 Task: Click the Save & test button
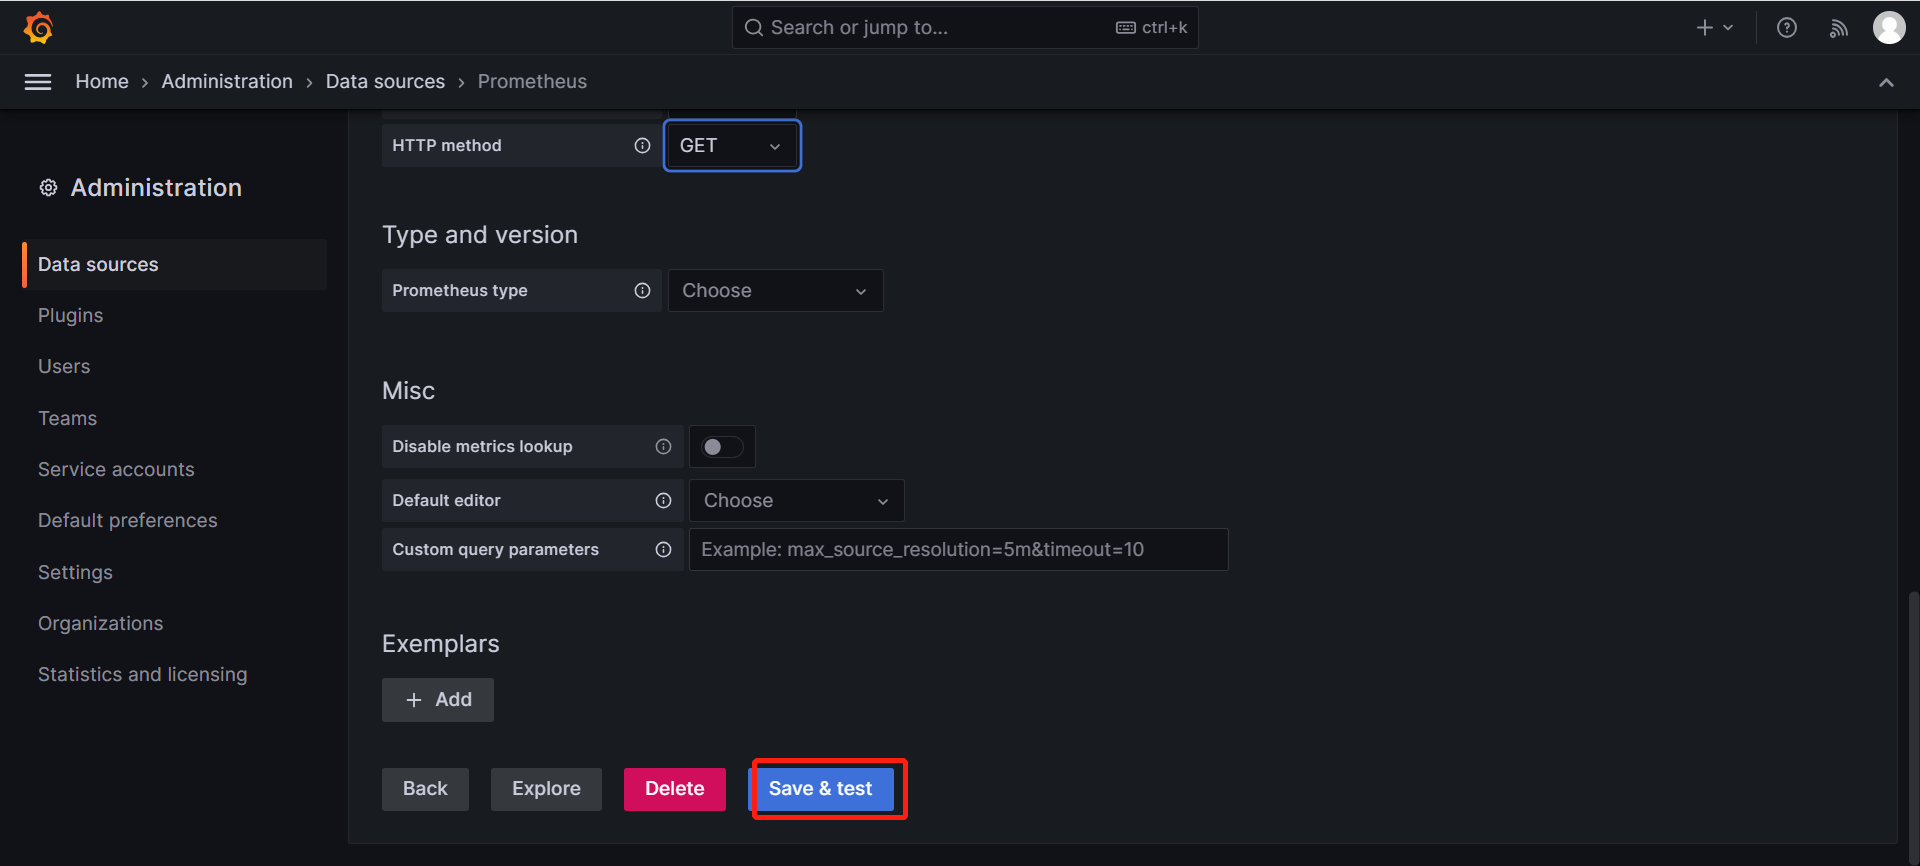[x=821, y=789]
